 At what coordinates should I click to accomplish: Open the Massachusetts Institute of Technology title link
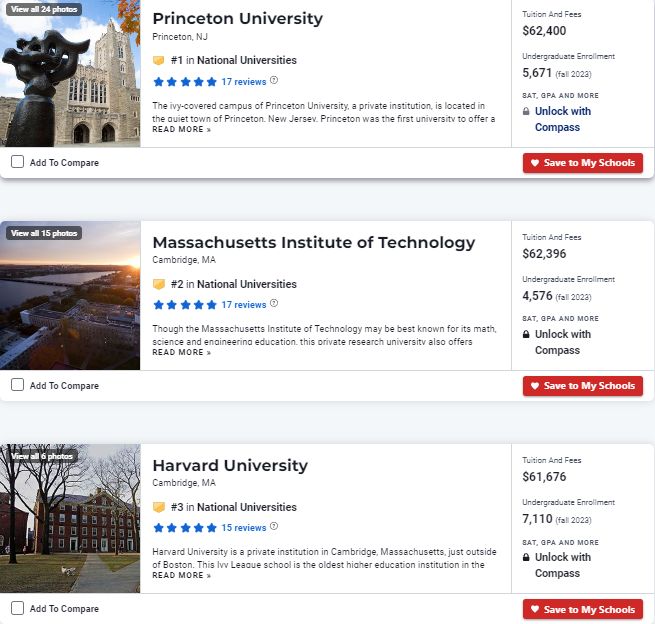(314, 243)
